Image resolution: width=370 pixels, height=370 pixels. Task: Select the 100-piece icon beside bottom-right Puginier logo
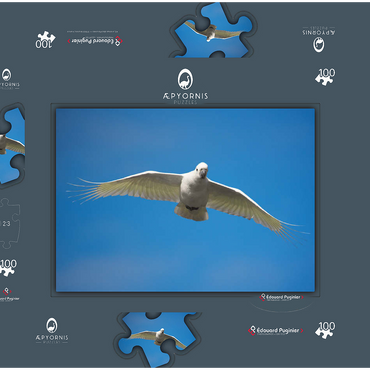[x=325, y=330]
